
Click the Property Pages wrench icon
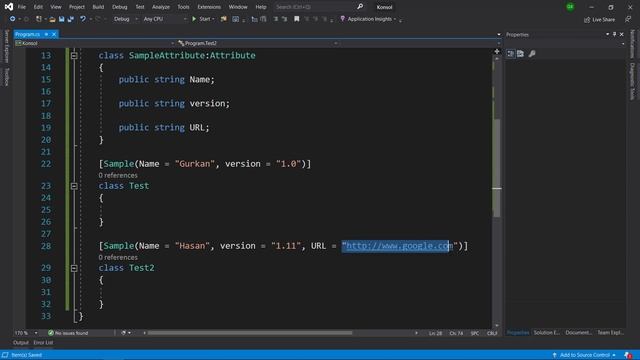click(532, 53)
